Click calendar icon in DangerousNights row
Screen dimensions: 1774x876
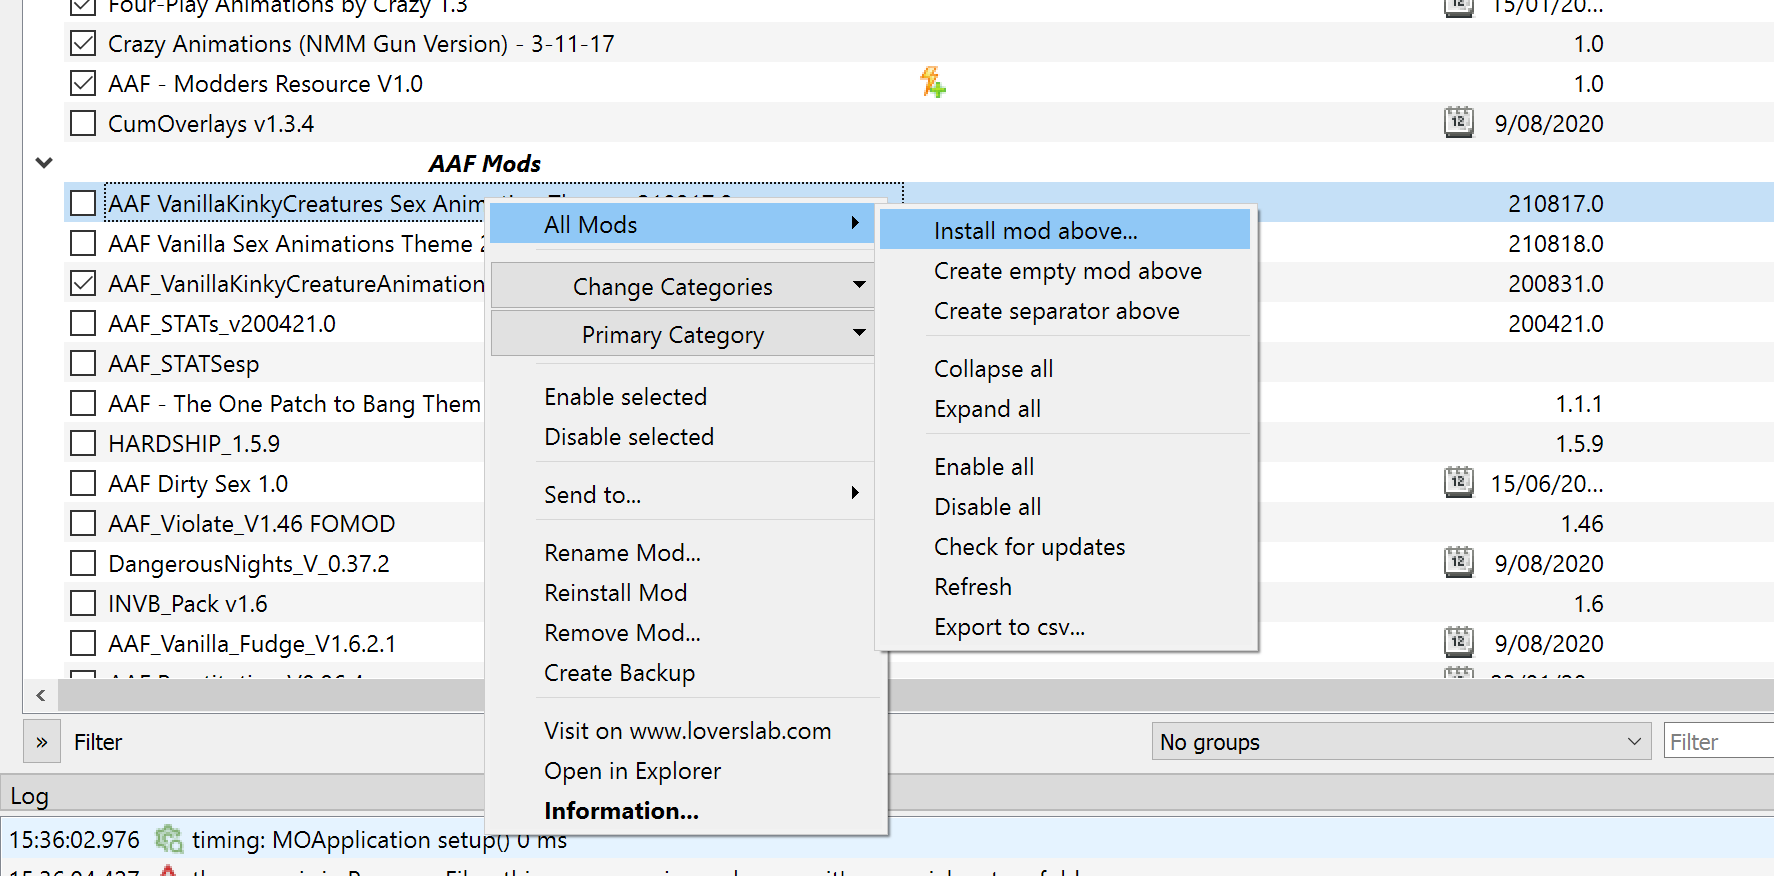pyautogui.click(x=1458, y=563)
